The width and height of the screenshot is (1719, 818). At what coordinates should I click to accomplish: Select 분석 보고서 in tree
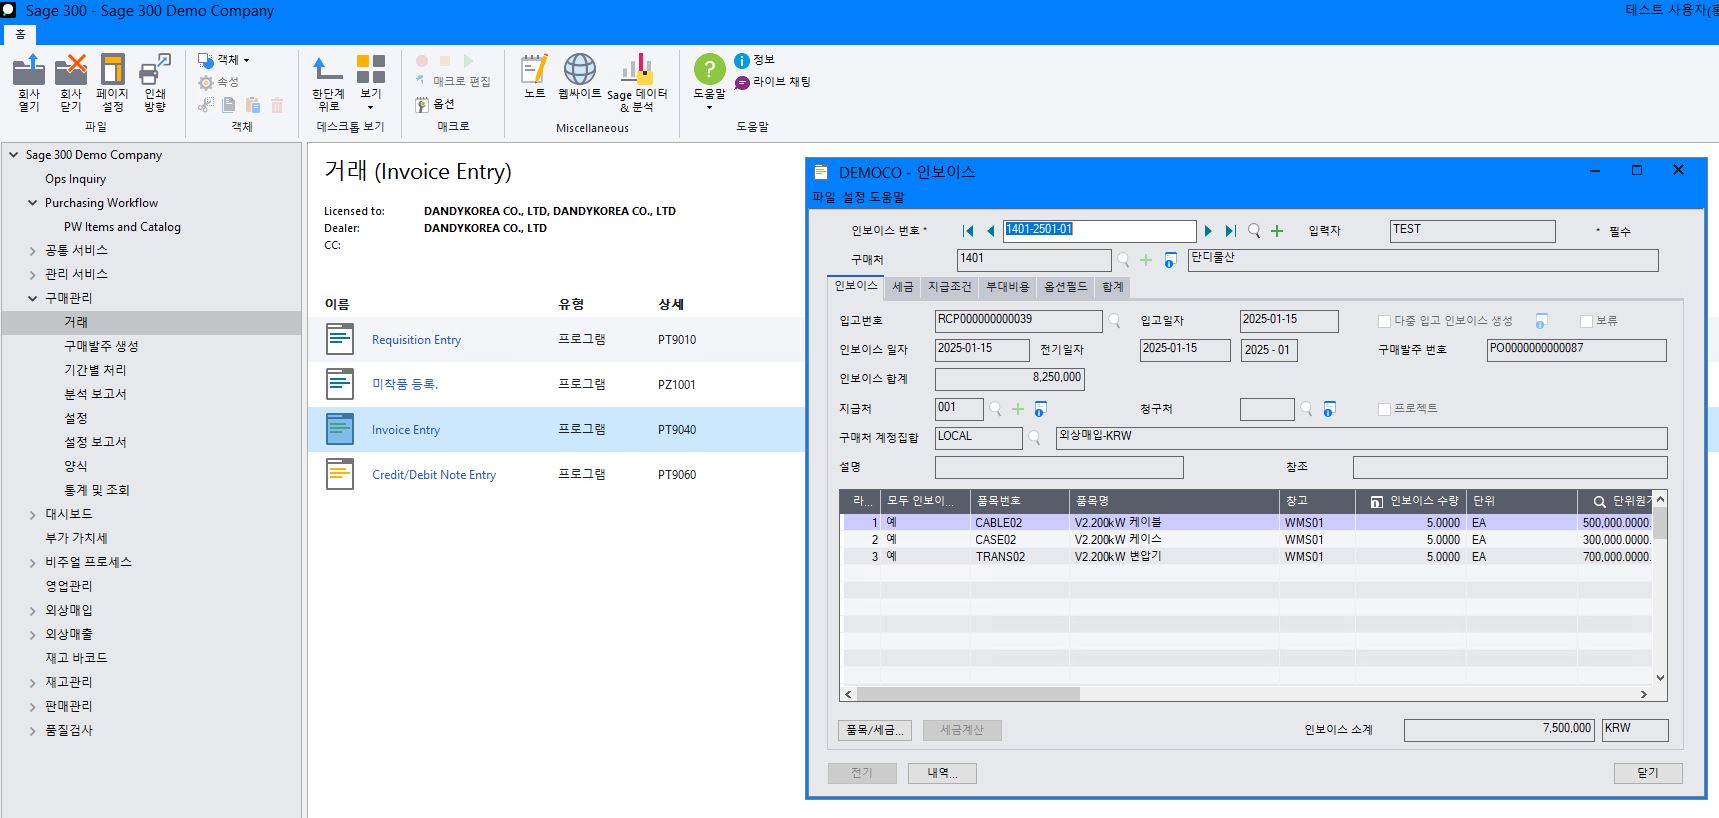click(95, 394)
